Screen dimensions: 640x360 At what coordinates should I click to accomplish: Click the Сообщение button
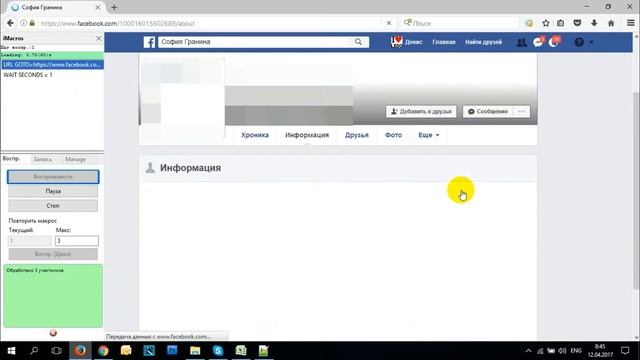click(488, 111)
